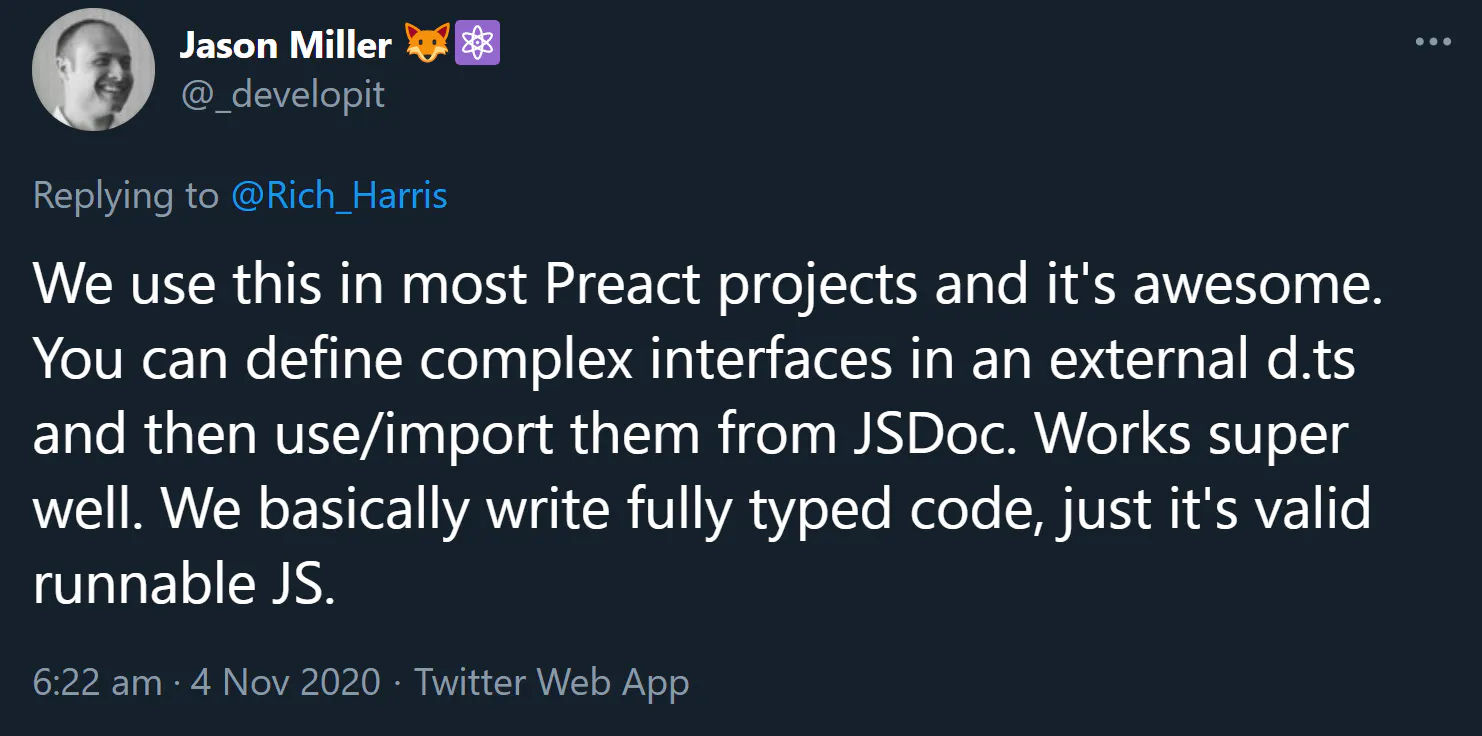Click Jason Miller's profile avatar photo
This screenshot has height=736, width=1482.
(93, 70)
